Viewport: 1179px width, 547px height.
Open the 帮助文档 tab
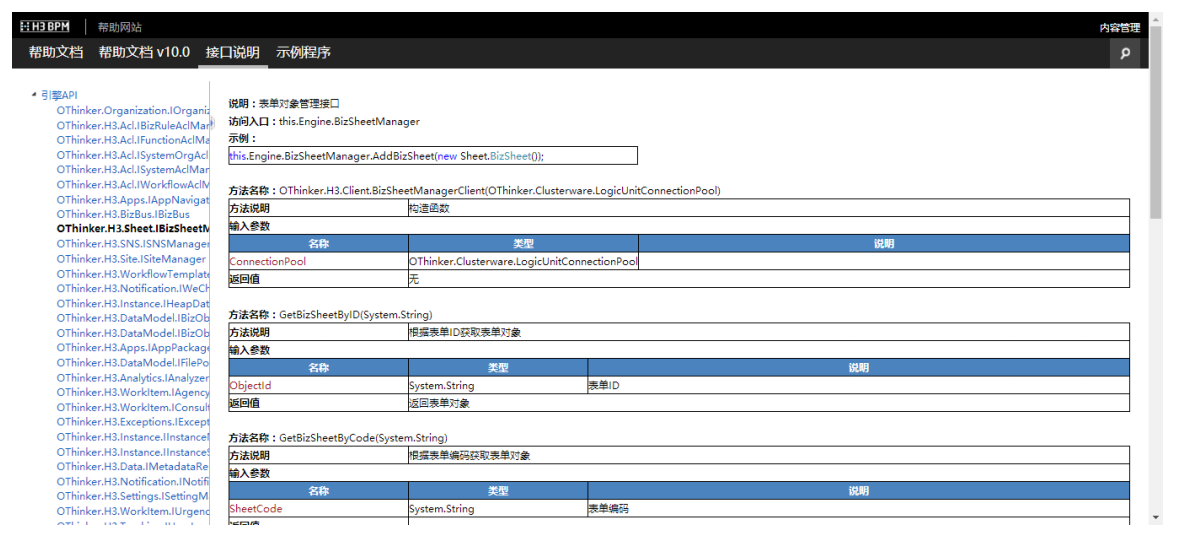[x=56, y=53]
